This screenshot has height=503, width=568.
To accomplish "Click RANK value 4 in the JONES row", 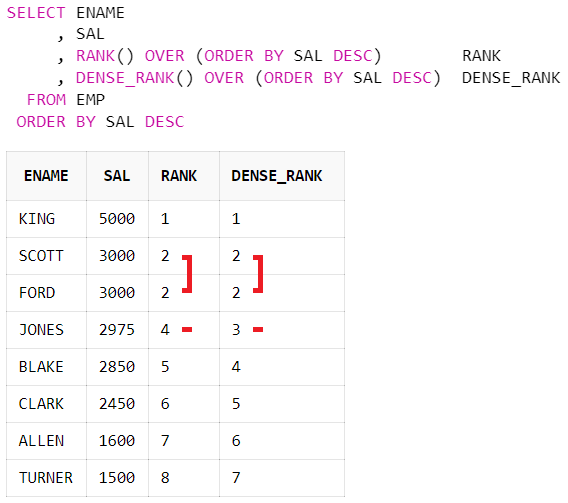I will (165, 330).
